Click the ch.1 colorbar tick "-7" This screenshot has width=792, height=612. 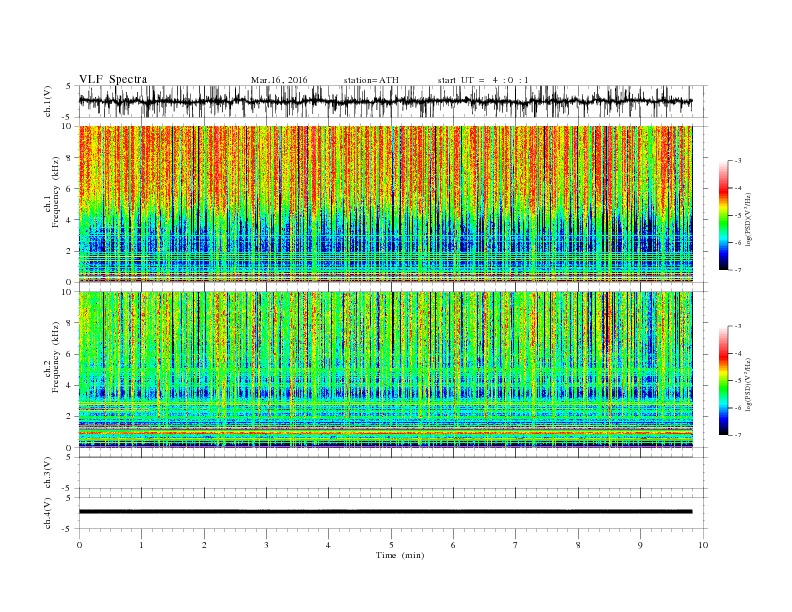[x=738, y=270]
